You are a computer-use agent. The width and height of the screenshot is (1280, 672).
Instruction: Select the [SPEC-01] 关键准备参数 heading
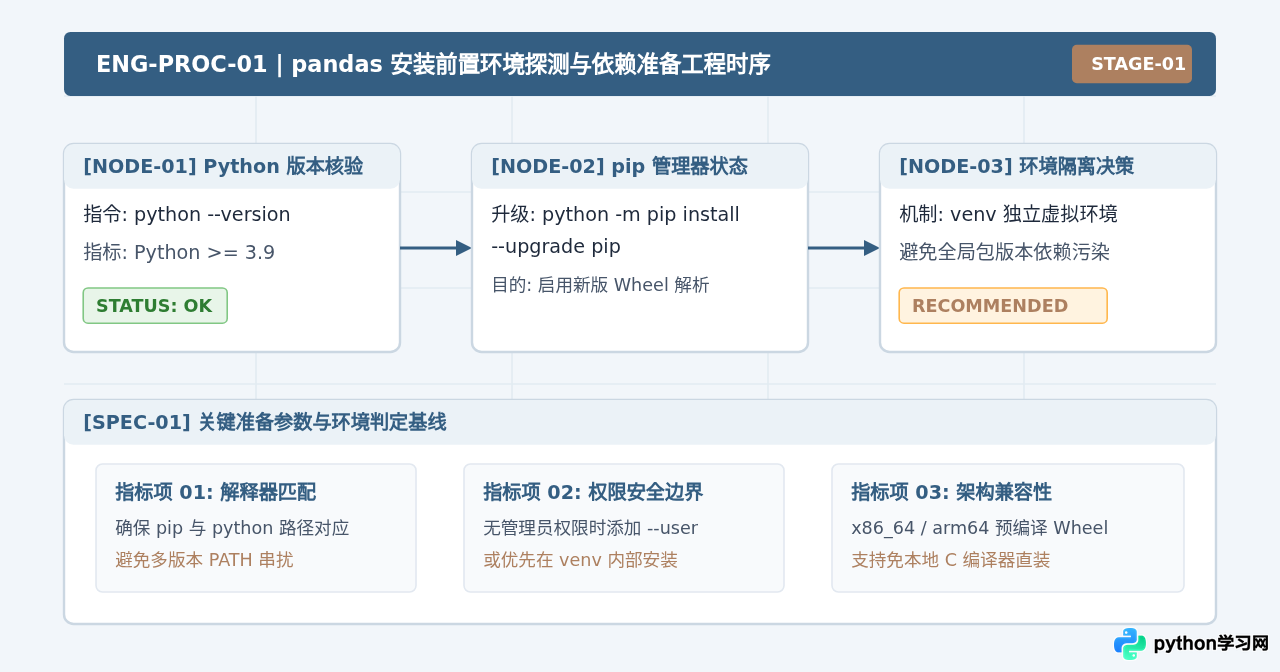pos(265,422)
